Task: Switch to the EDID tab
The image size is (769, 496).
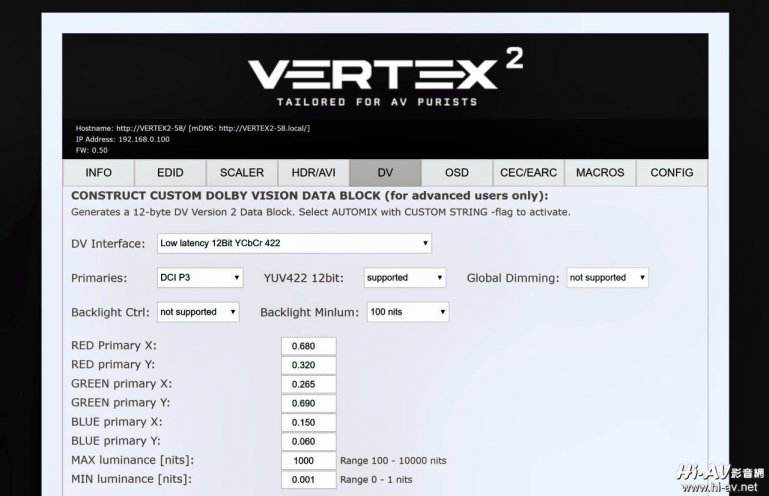Action: point(170,173)
